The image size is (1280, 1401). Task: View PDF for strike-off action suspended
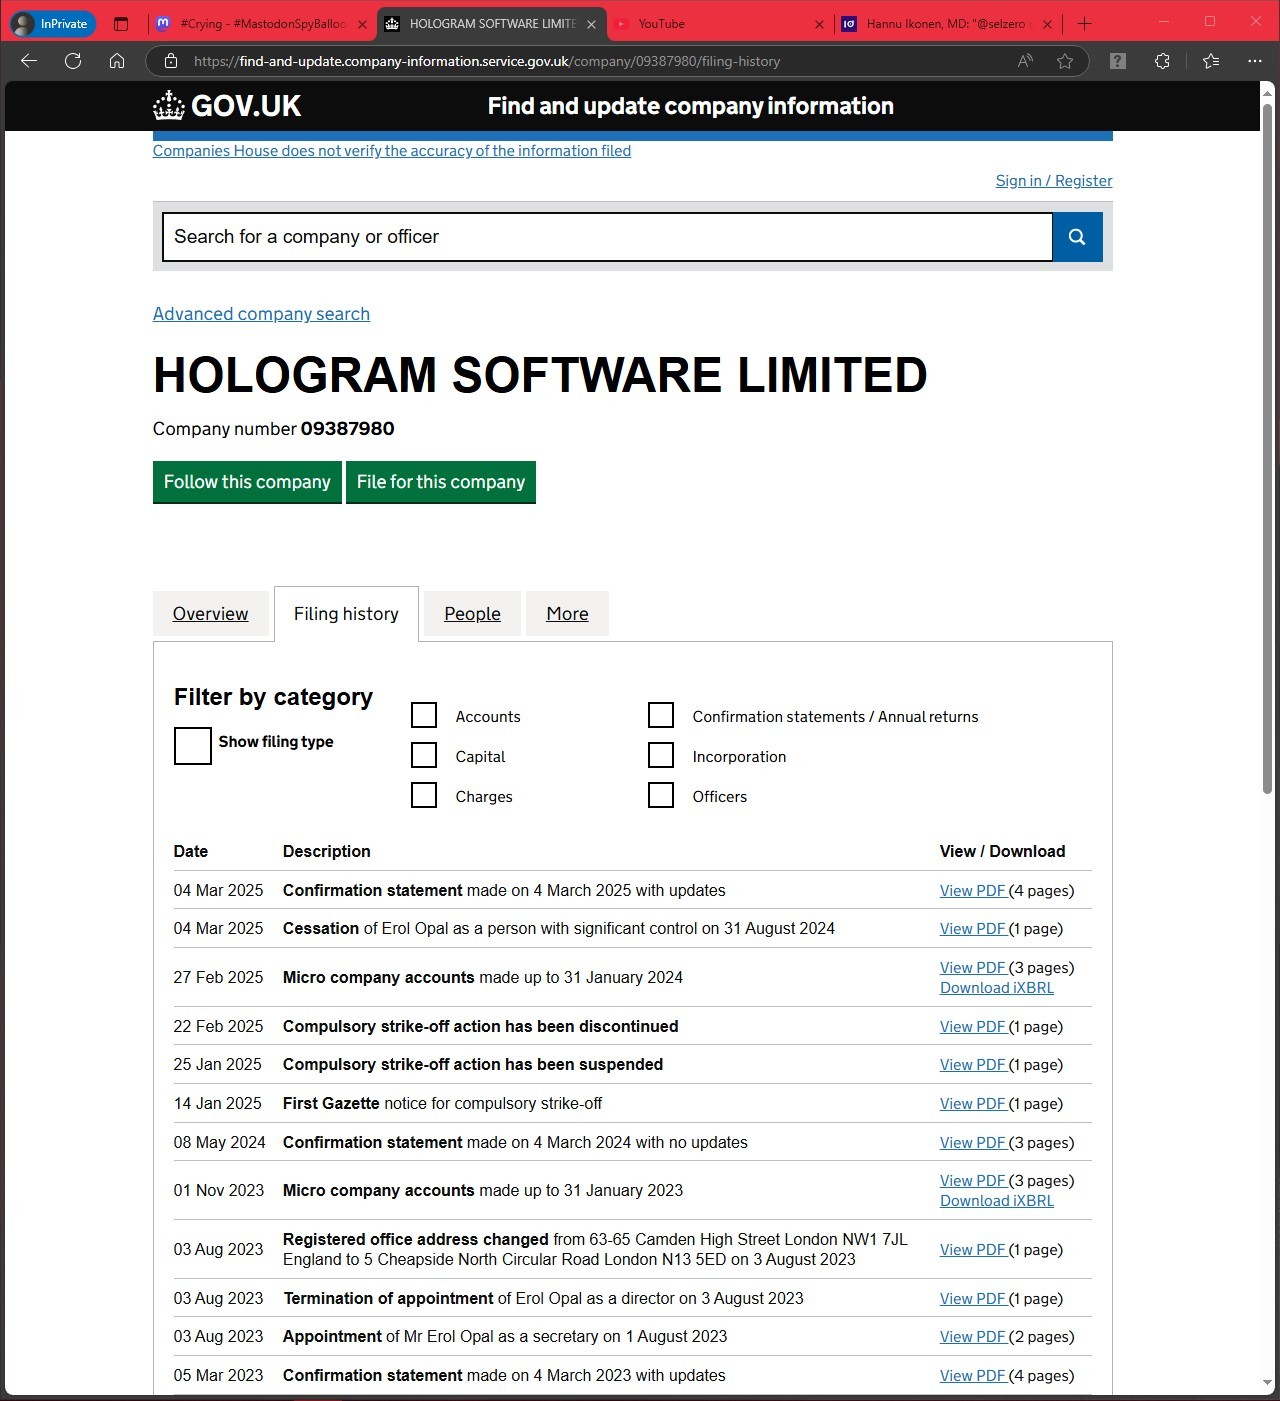click(973, 1065)
